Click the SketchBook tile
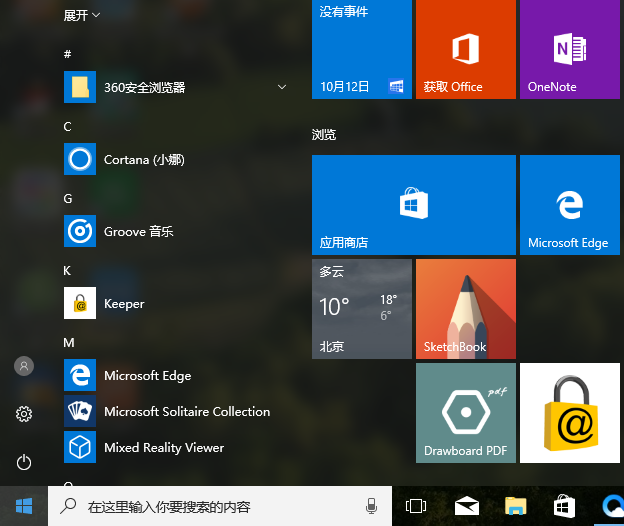The height and width of the screenshot is (526, 624). 465,308
